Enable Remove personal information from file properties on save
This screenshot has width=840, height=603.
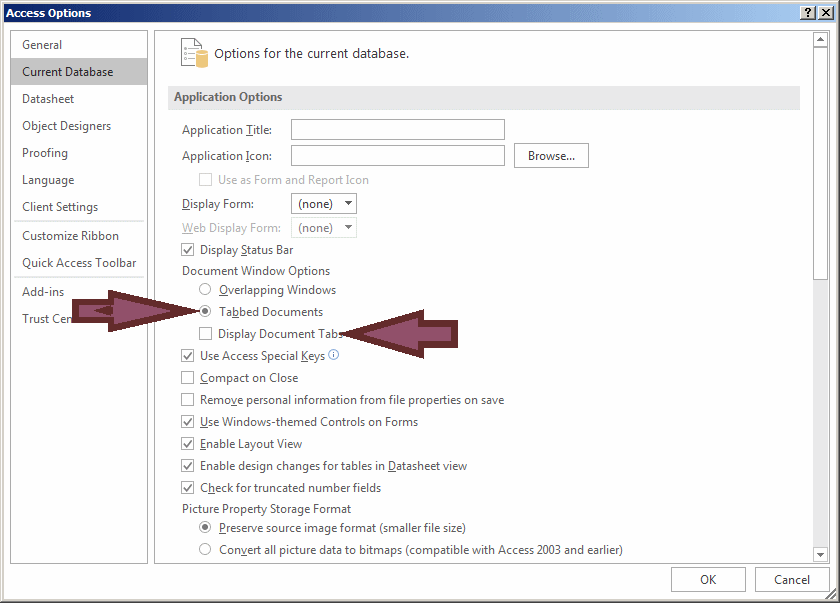[x=187, y=399]
